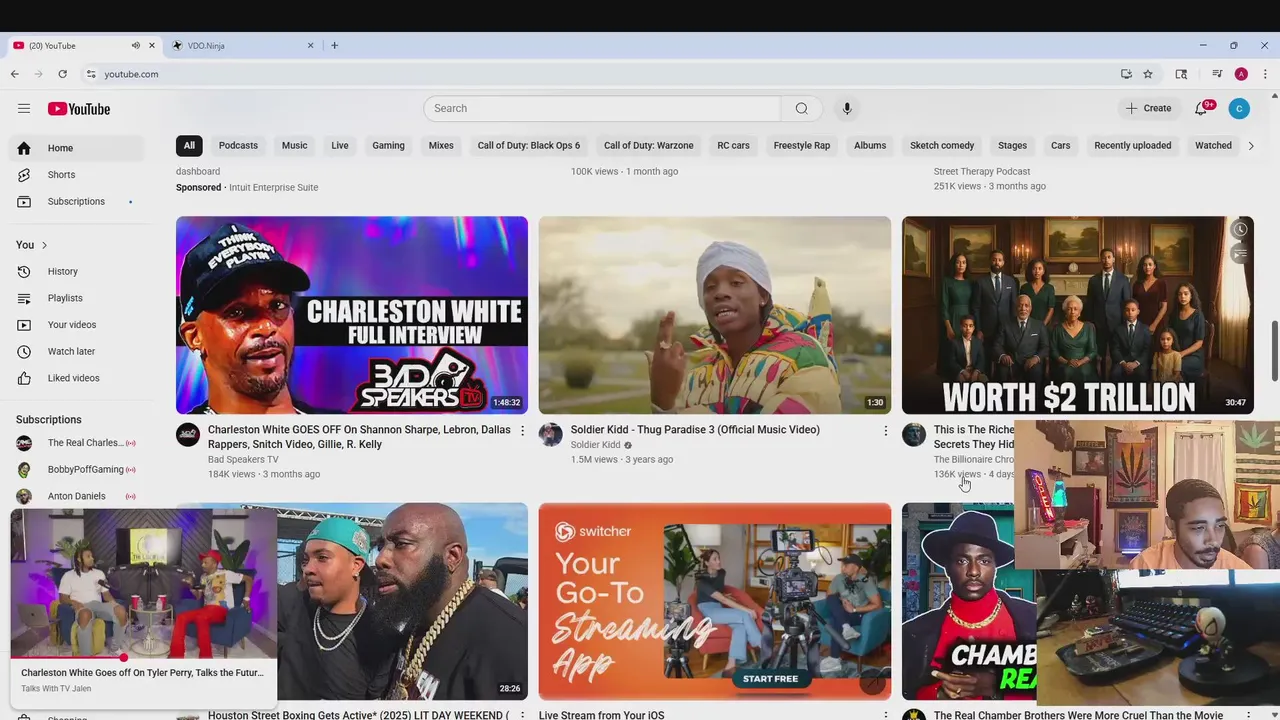This screenshot has height=720, width=1280.
Task: Open the Chrome profile avatar
Action: (1241, 74)
